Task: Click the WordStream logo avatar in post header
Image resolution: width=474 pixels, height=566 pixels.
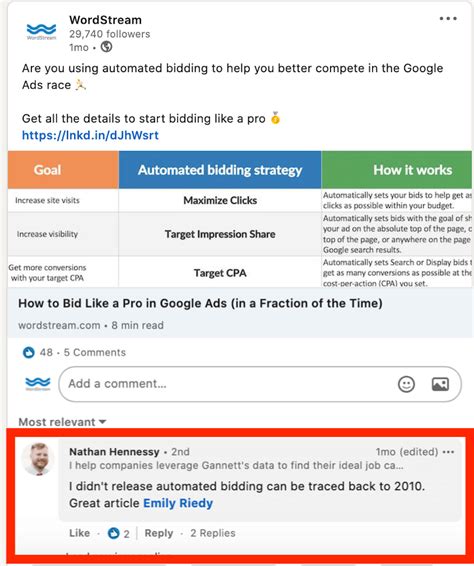Action: pos(42,31)
